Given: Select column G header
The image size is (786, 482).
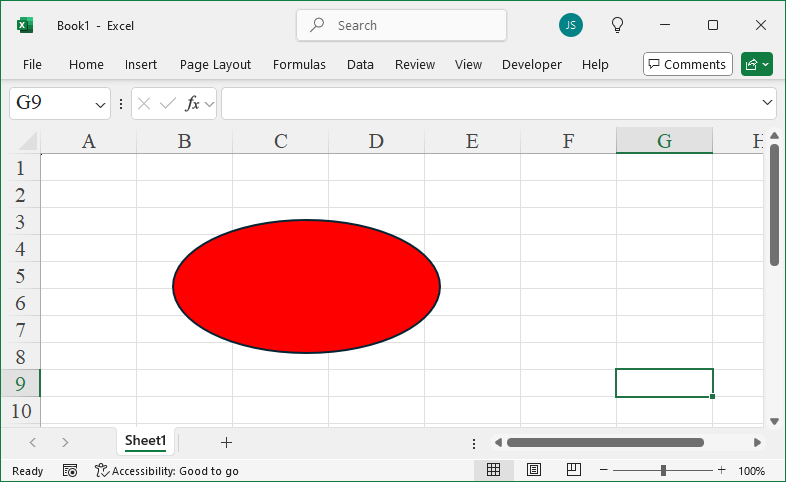Looking at the screenshot, I should (x=664, y=141).
